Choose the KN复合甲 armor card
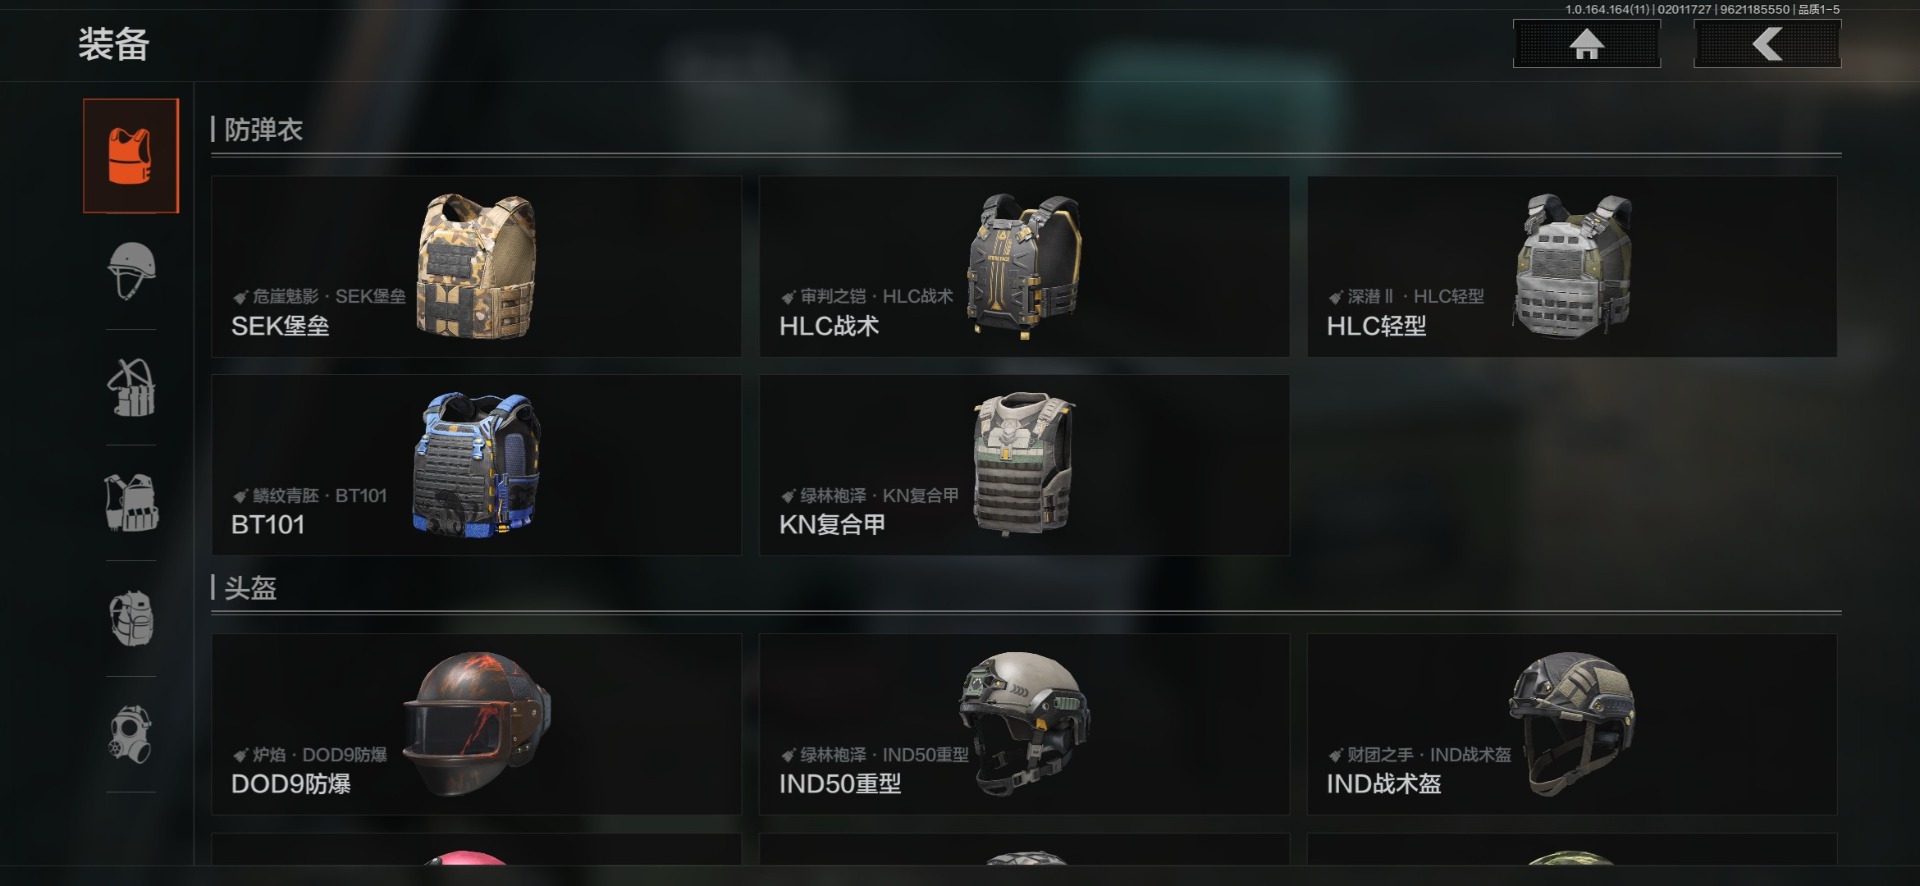Viewport: 1920px width, 886px height. coord(1024,465)
